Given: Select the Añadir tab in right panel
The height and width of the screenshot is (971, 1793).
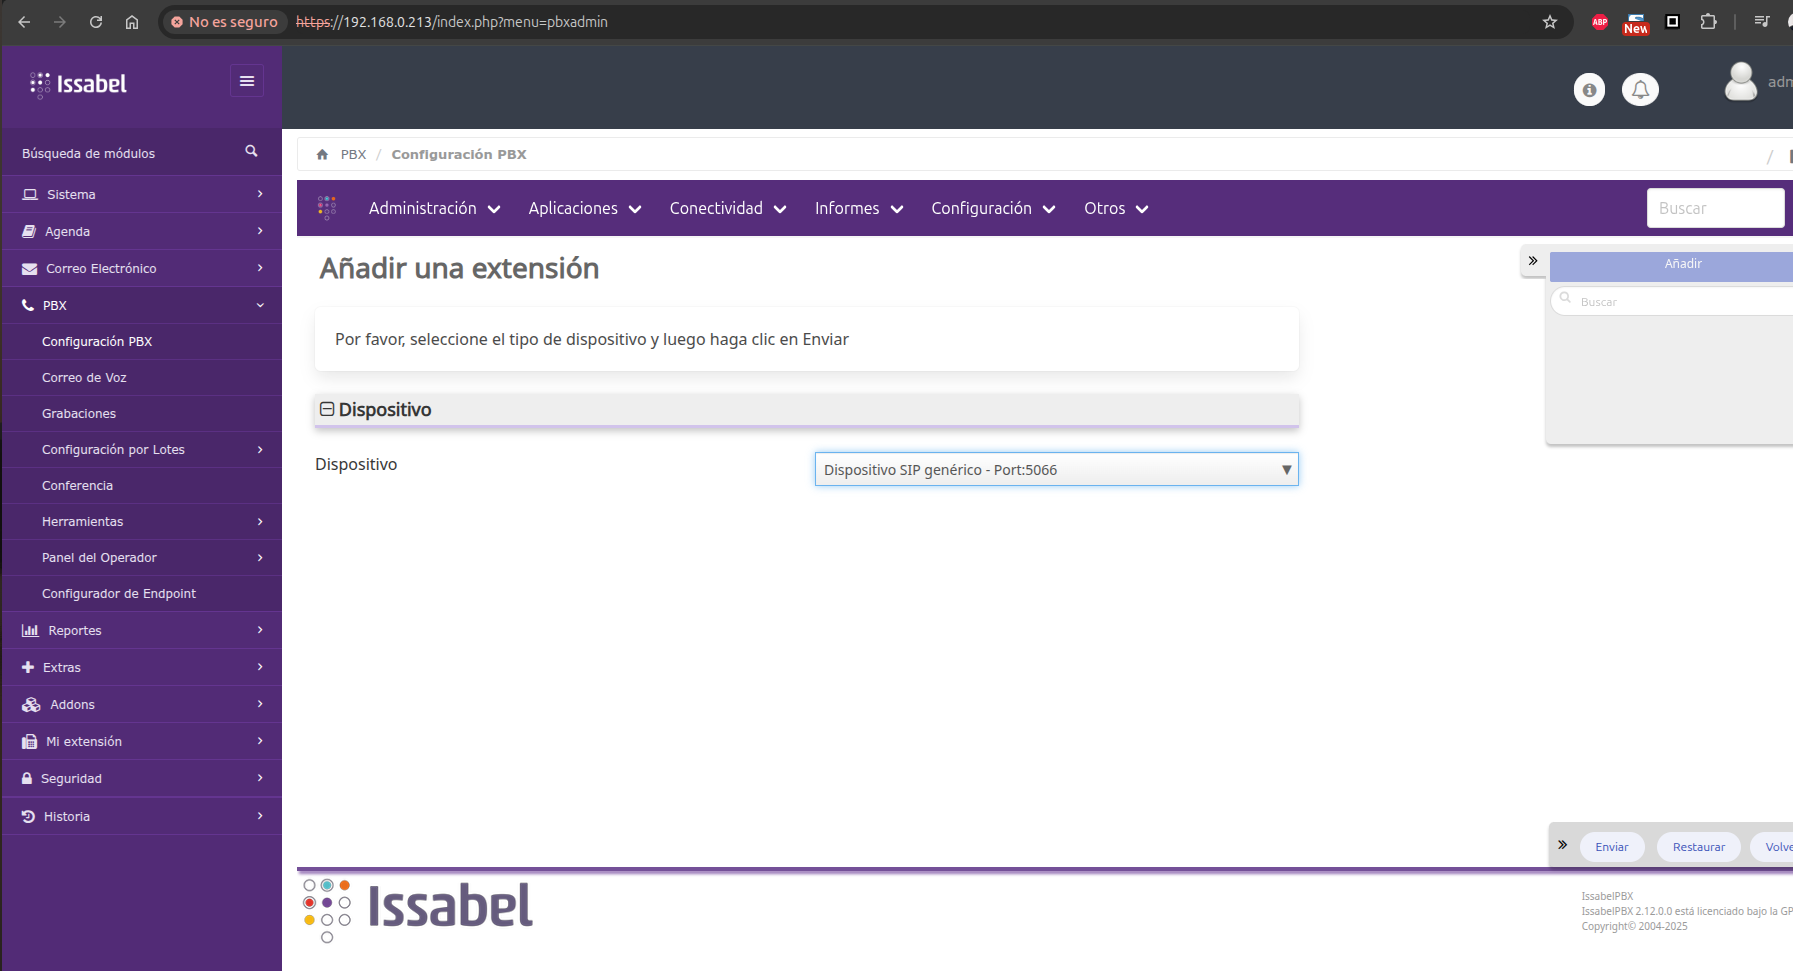Looking at the screenshot, I should click(x=1683, y=264).
